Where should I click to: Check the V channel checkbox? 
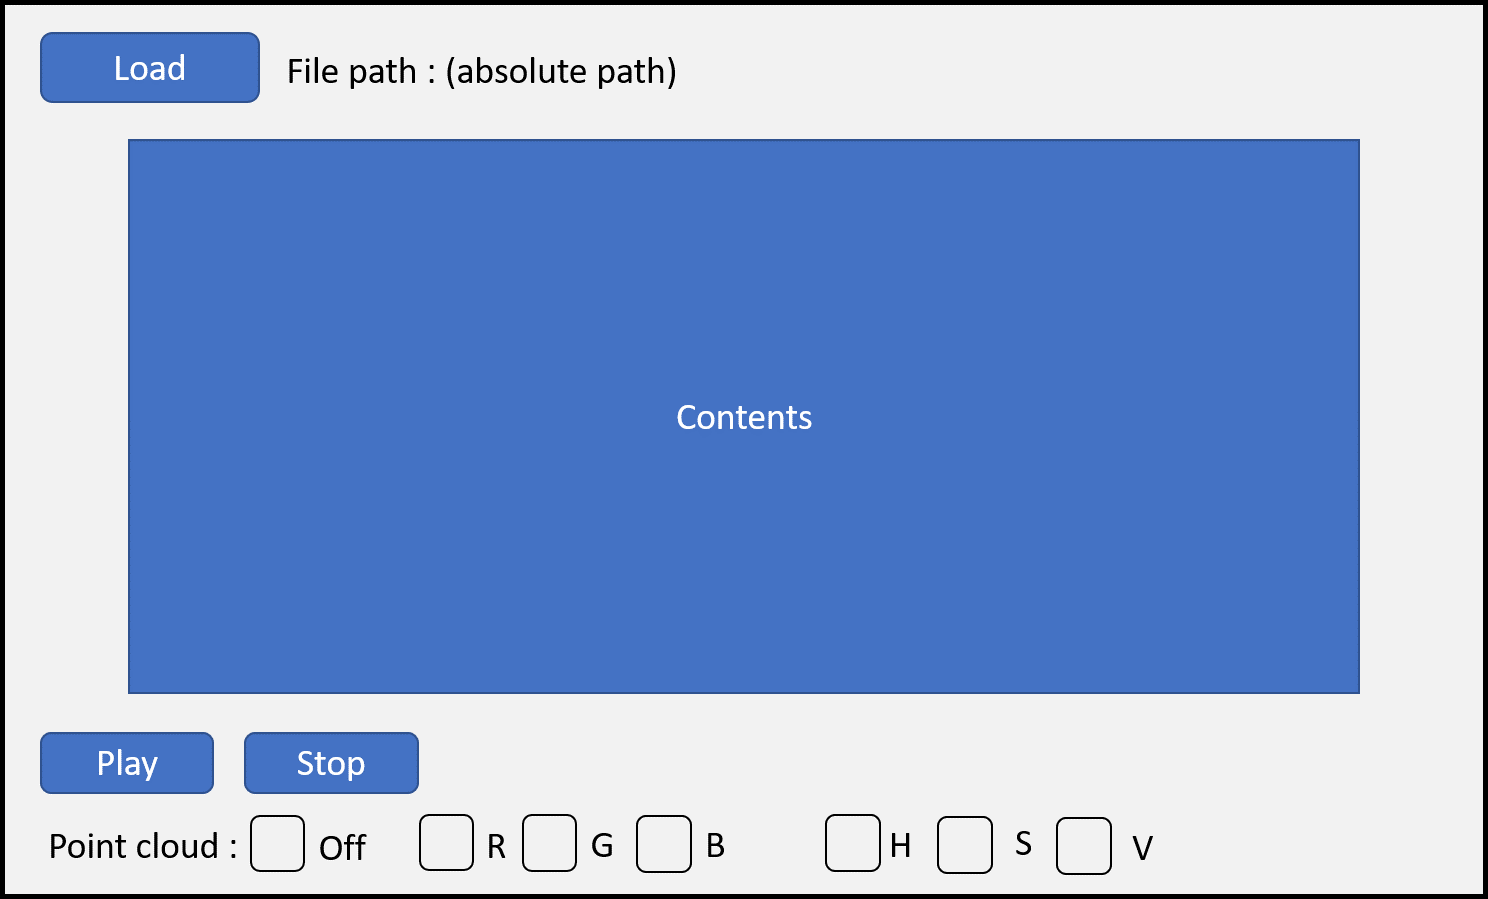pos(1083,846)
